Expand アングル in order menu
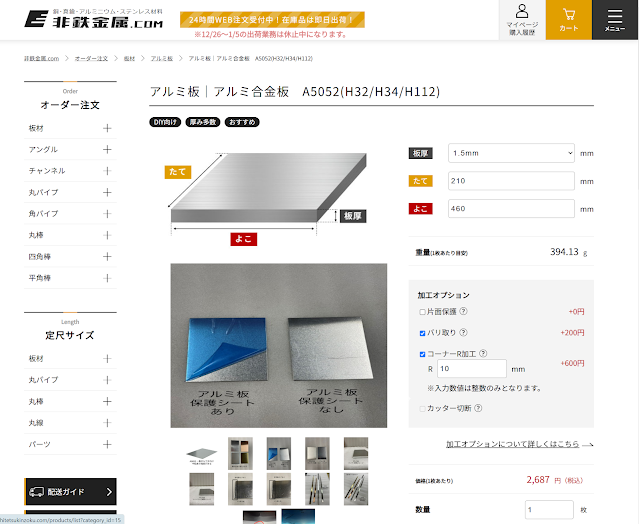The height and width of the screenshot is (524, 639). pos(70,150)
